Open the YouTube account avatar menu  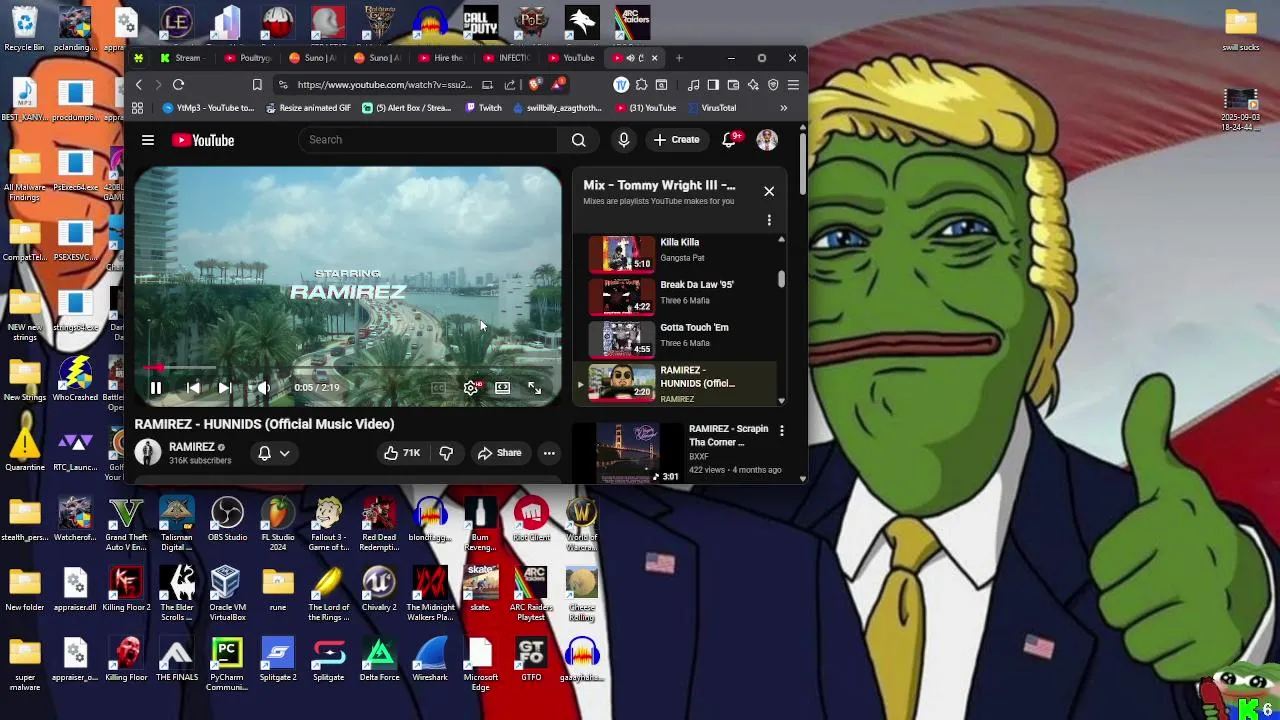pos(767,140)
